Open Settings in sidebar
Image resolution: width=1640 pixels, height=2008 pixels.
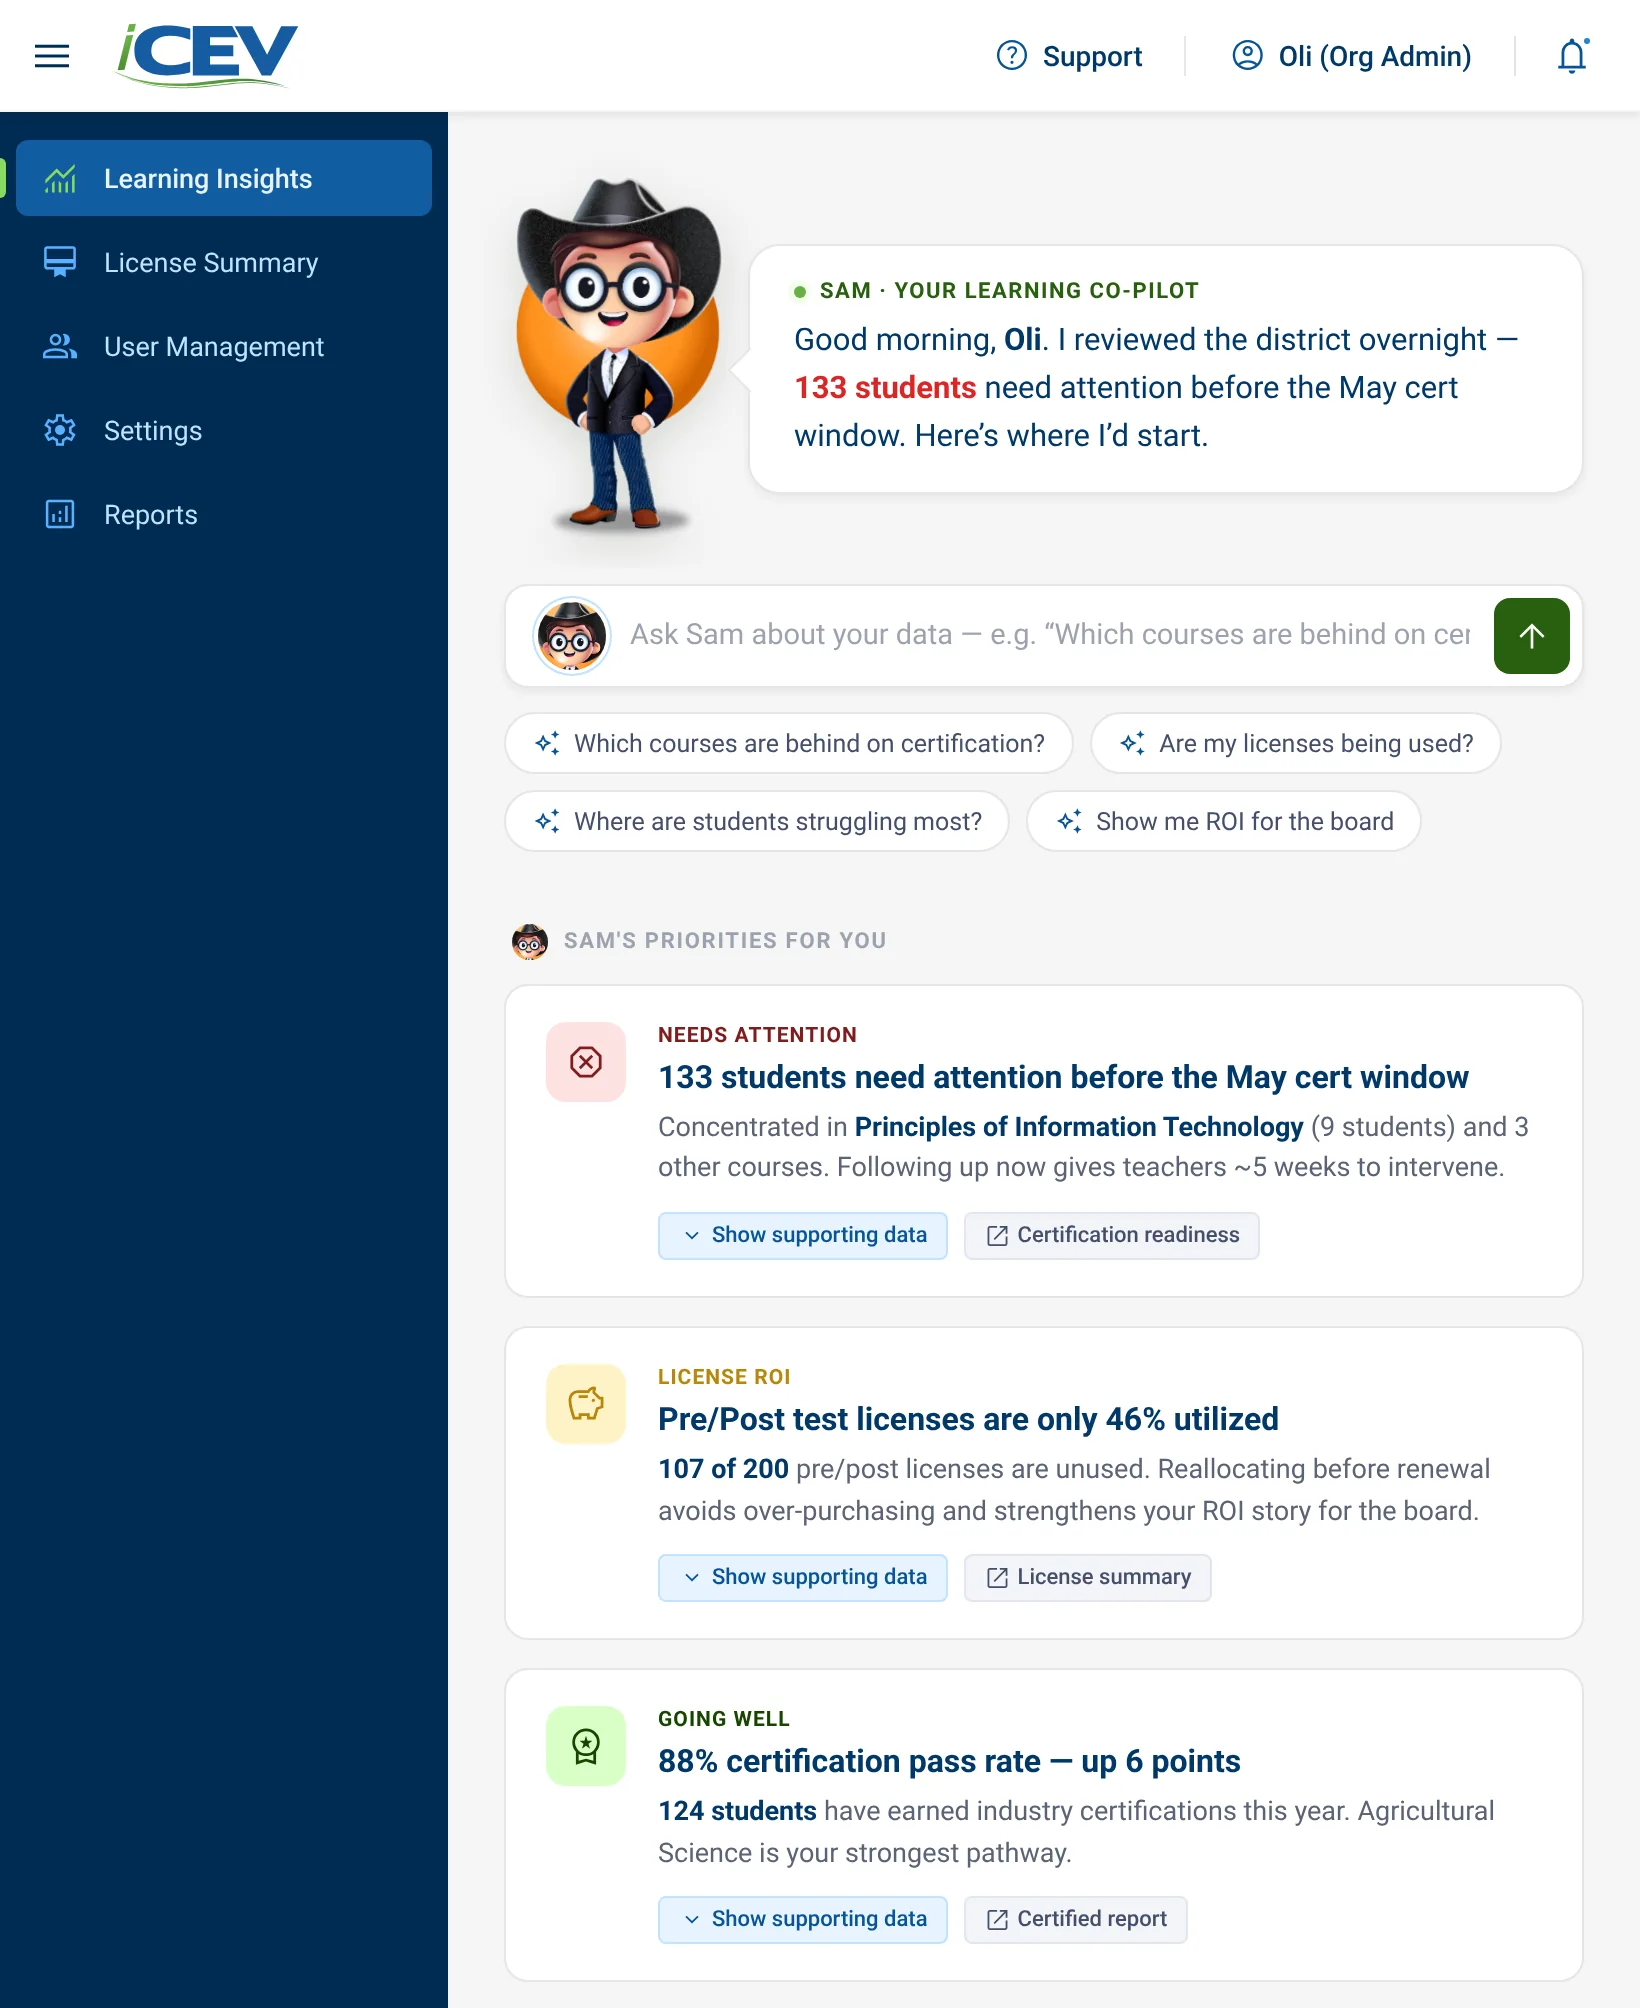[x=224, y=430]
